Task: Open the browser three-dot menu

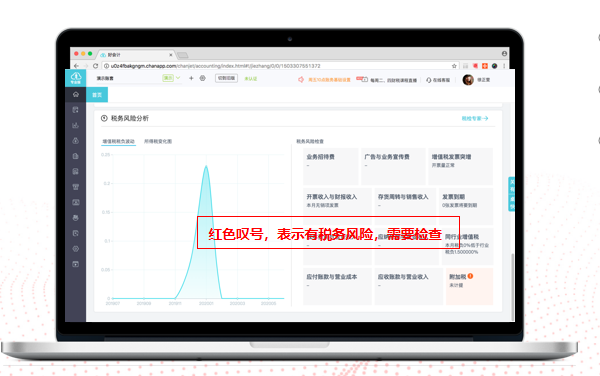Action: [x=504, y=66]
